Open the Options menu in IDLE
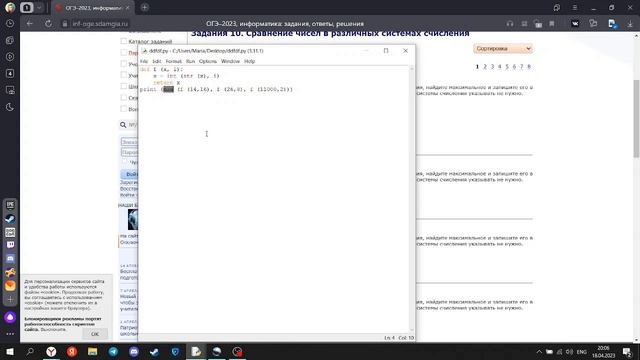This screenshot has height=360, width=640. pyautogui.click(x=208, y=61)
